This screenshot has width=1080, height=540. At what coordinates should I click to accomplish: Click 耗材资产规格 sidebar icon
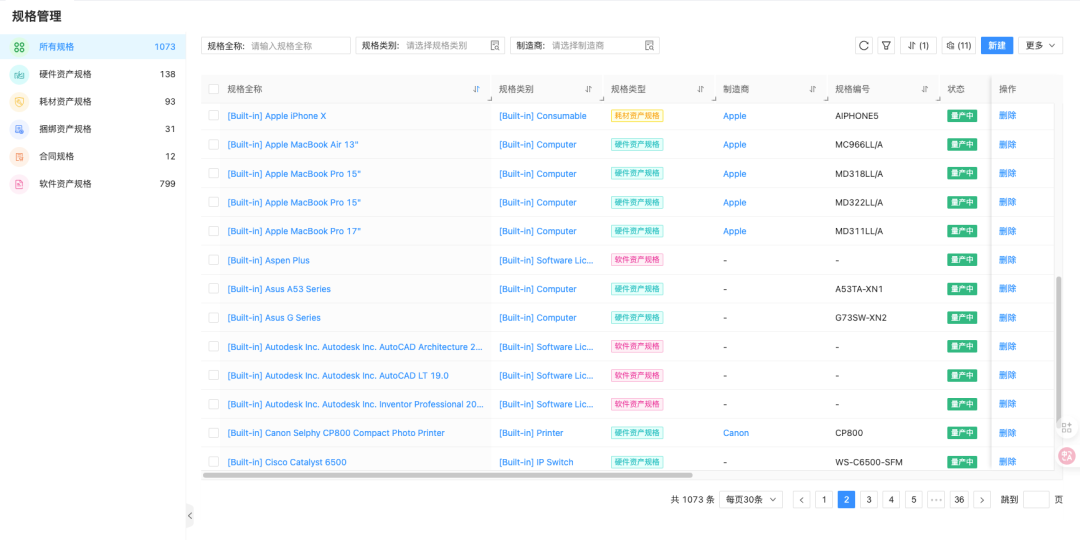[19, 102]
